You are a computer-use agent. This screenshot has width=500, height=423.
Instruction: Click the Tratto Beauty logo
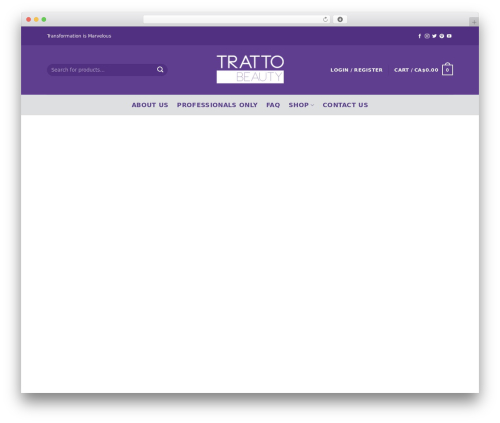point(250,69)
